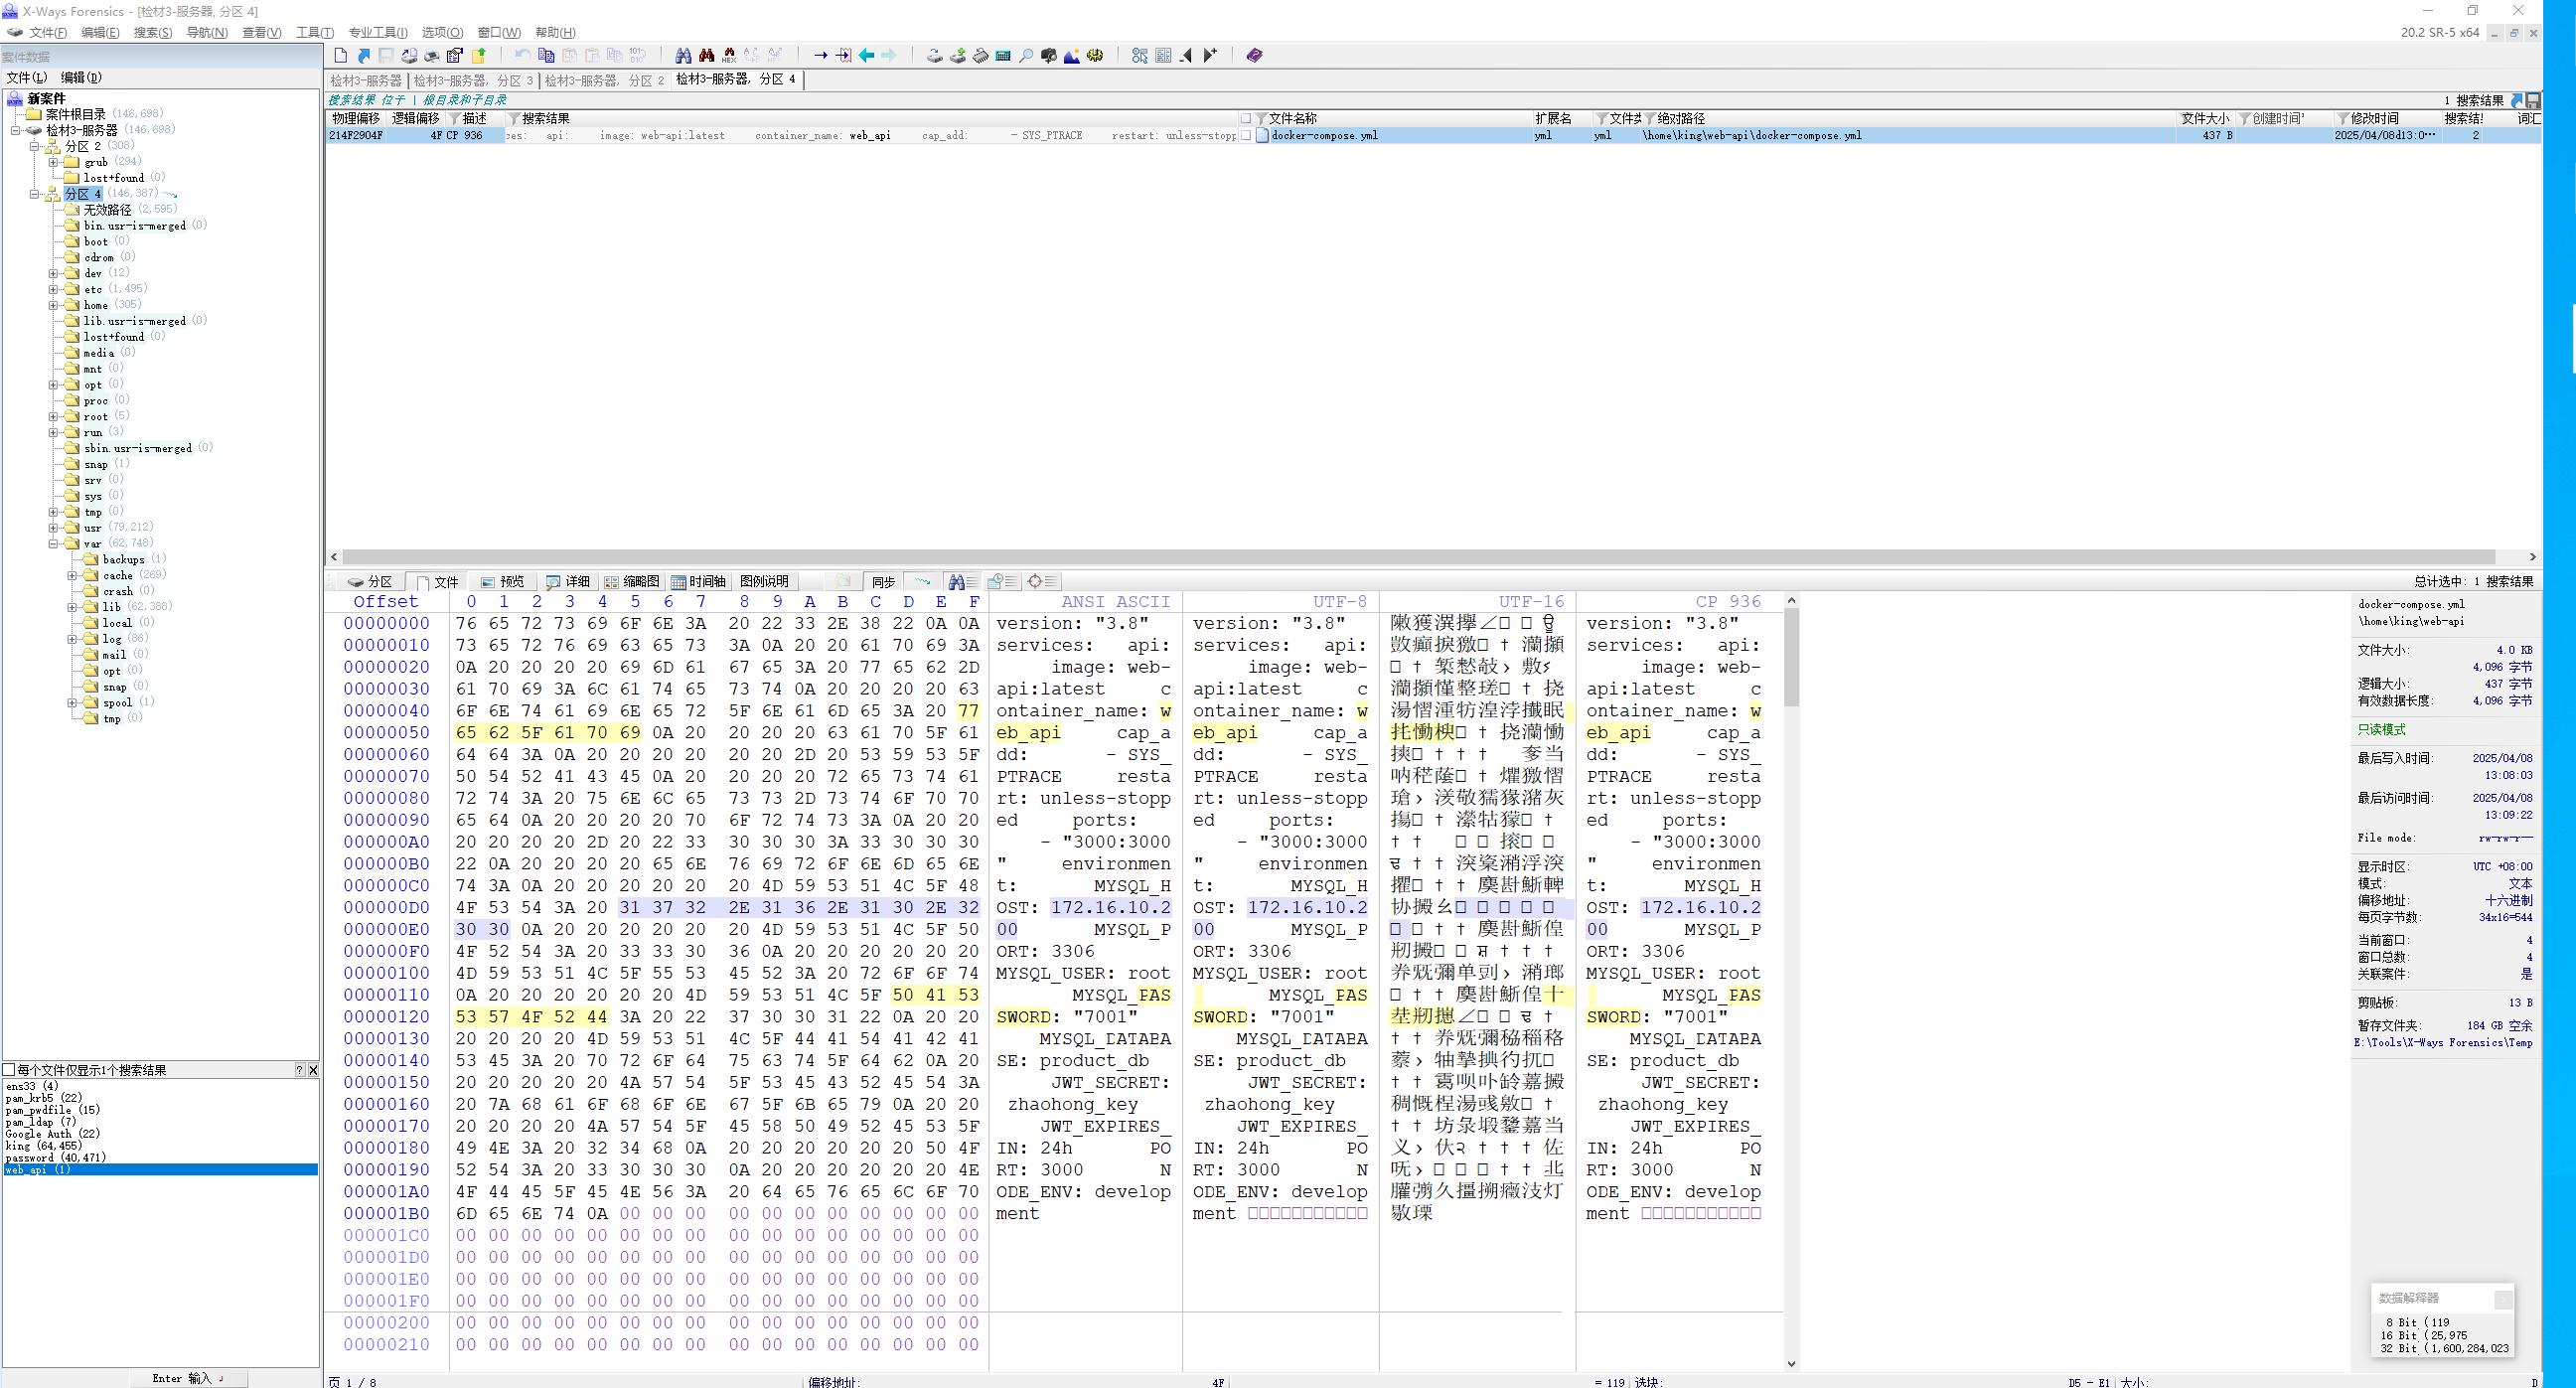Viewport: 2576px width, 1388px height.
Task: Click the red binoculars HEX search icon
Action: (729, 56)
